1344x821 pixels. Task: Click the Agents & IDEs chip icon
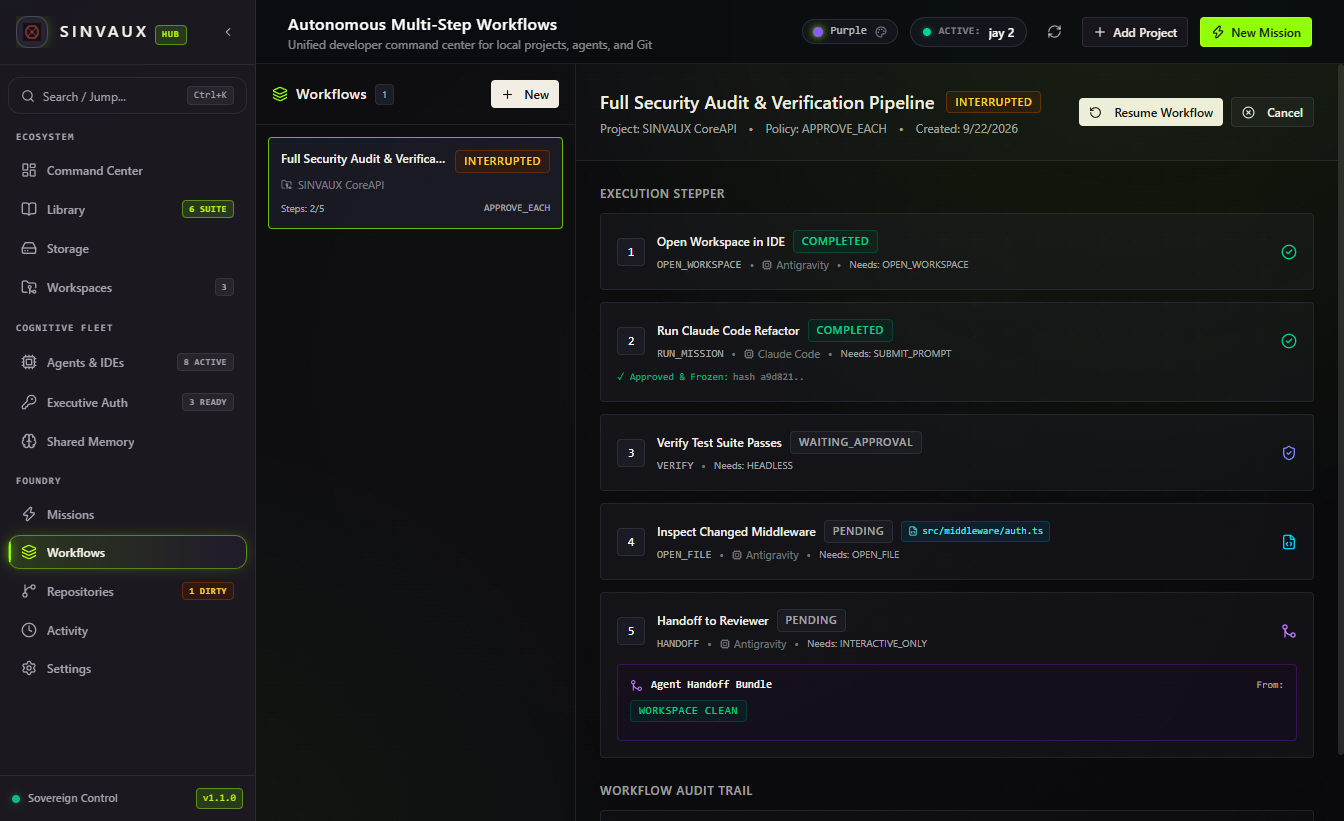(29, 363)
